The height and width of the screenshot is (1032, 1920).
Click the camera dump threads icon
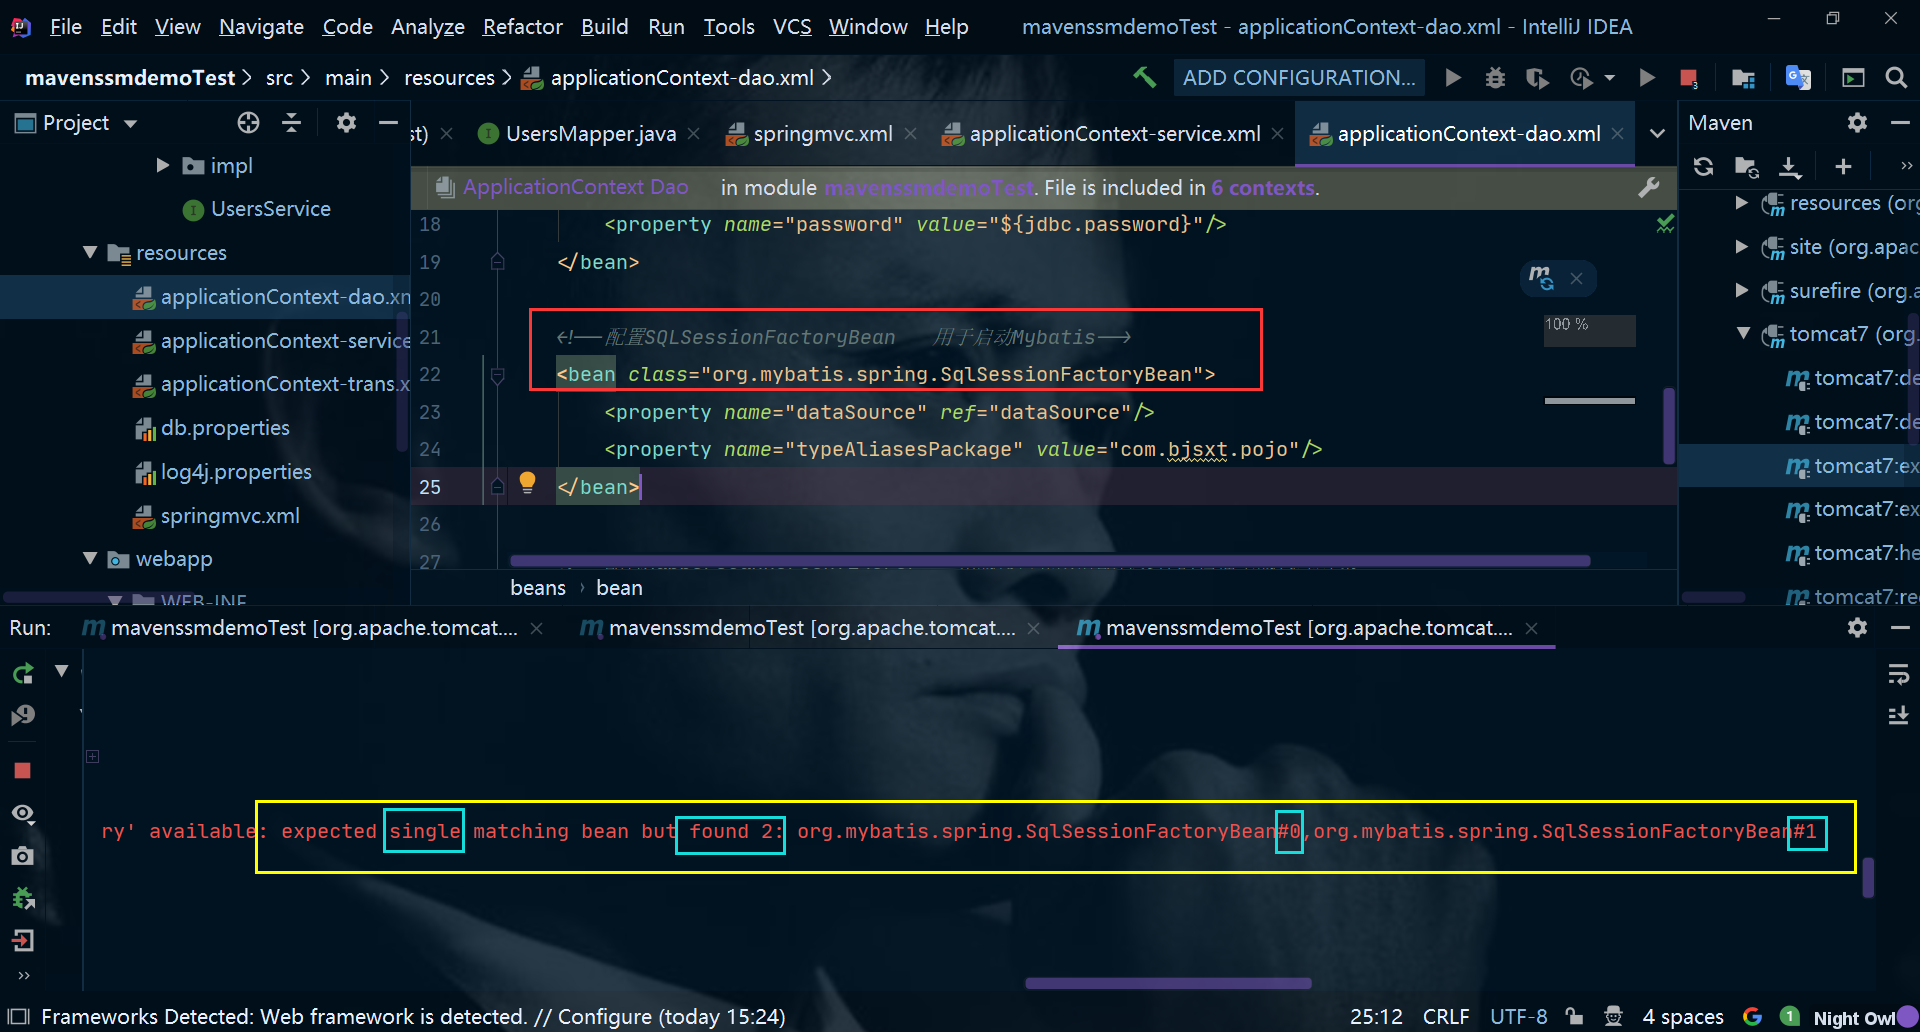(22, 856)
